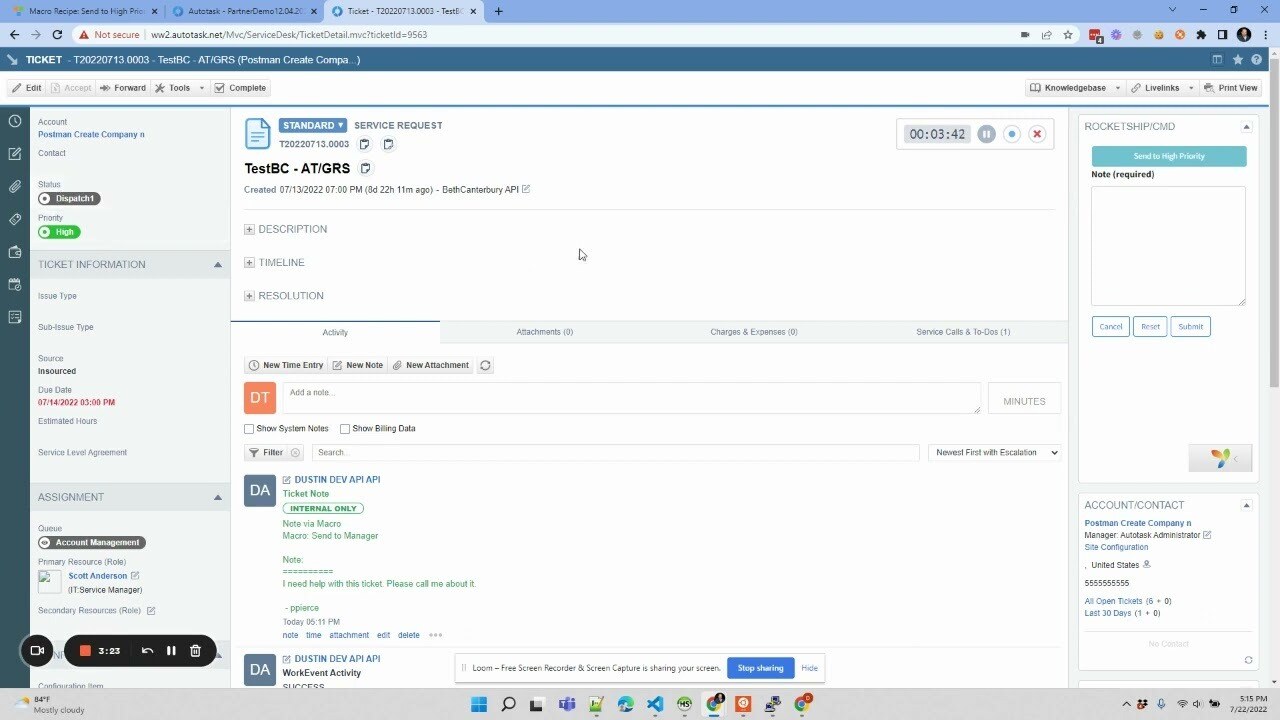Toggle Show System Notes checkbox
The image size is (1280, 720).
[249, 429]
